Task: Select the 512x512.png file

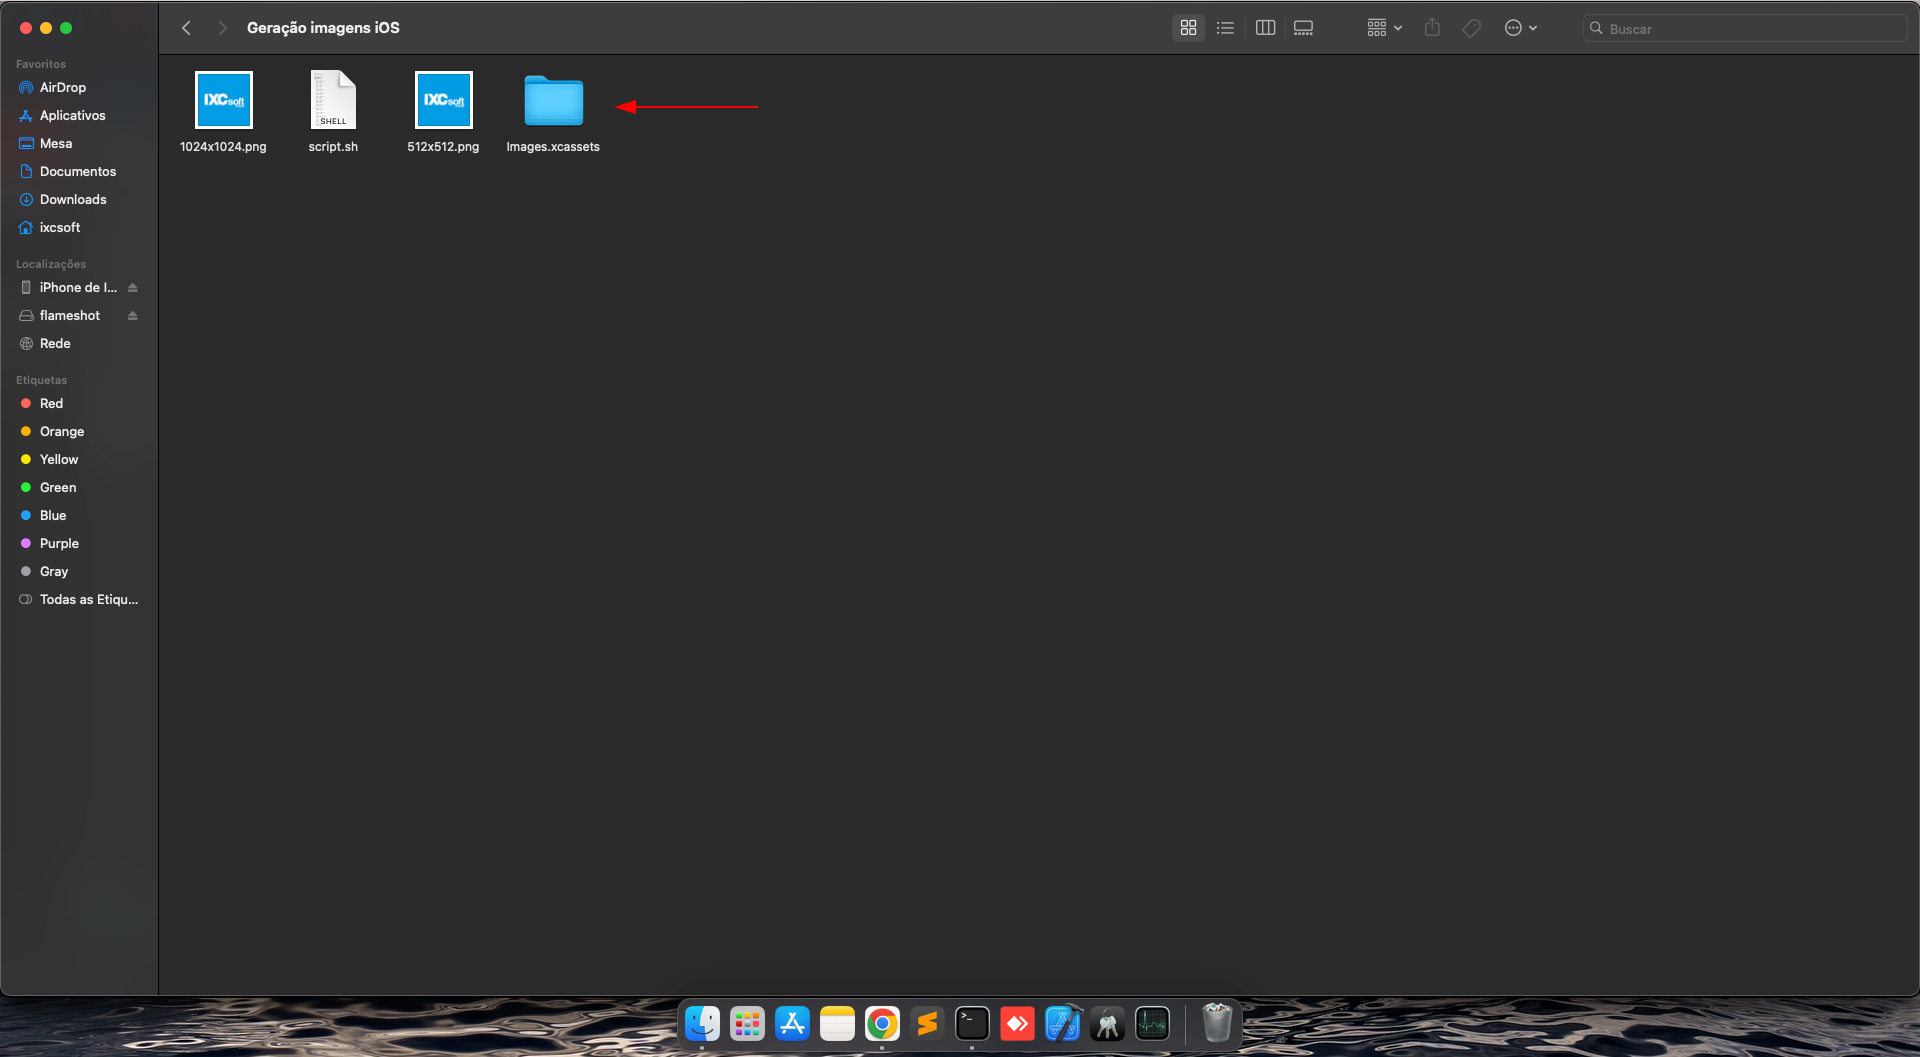Action: pyautogui.click(x=443, y=111)
